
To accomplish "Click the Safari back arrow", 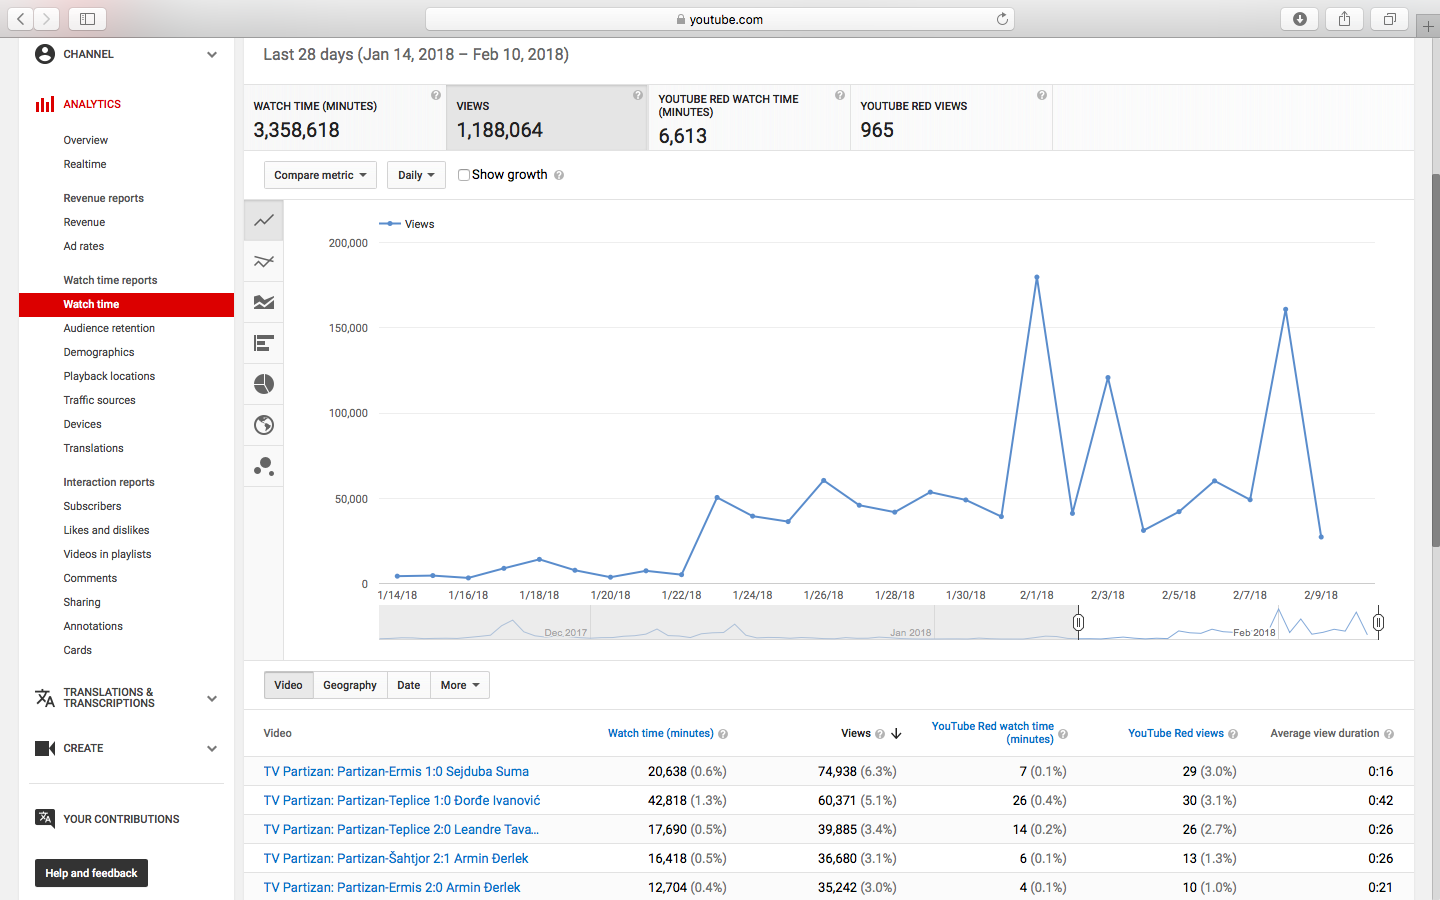I will (20, 19).
